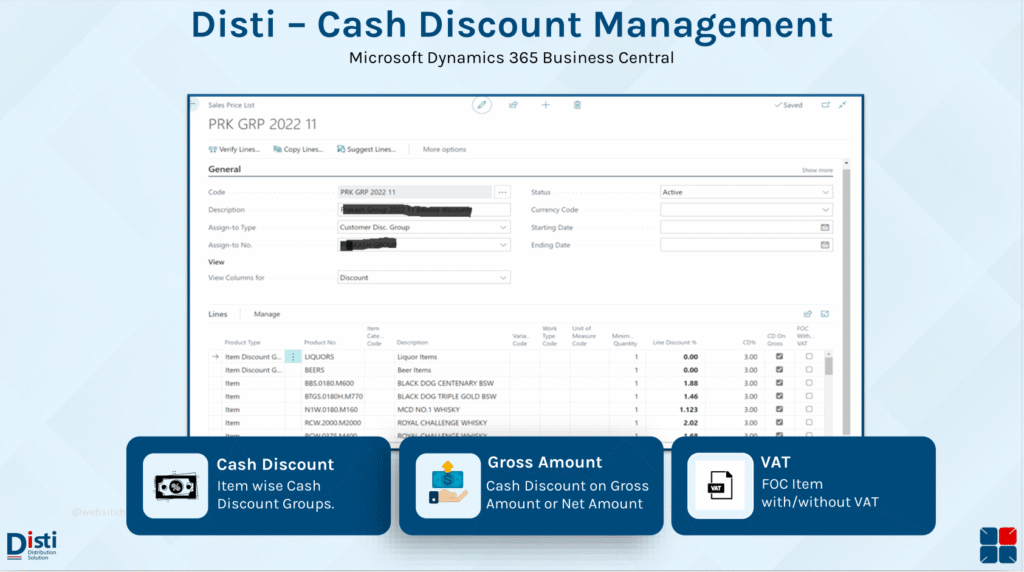
Task: Uncheck CD On Gross for BLACK DOG CENTENARY
Action: 779,383
